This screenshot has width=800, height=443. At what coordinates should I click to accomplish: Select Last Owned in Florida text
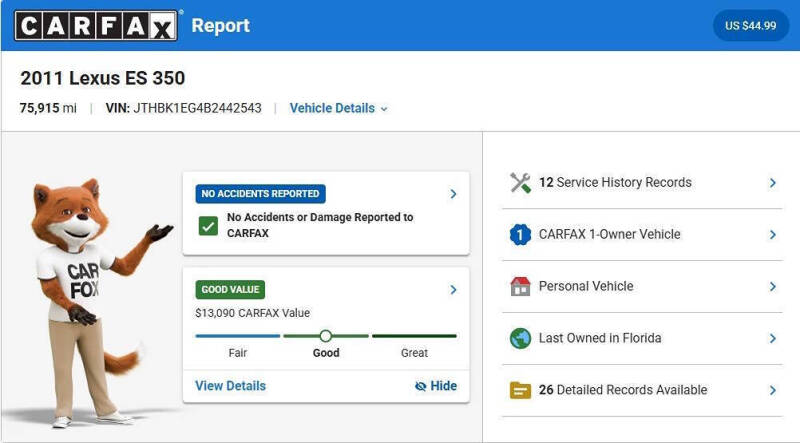click(600, 338)
